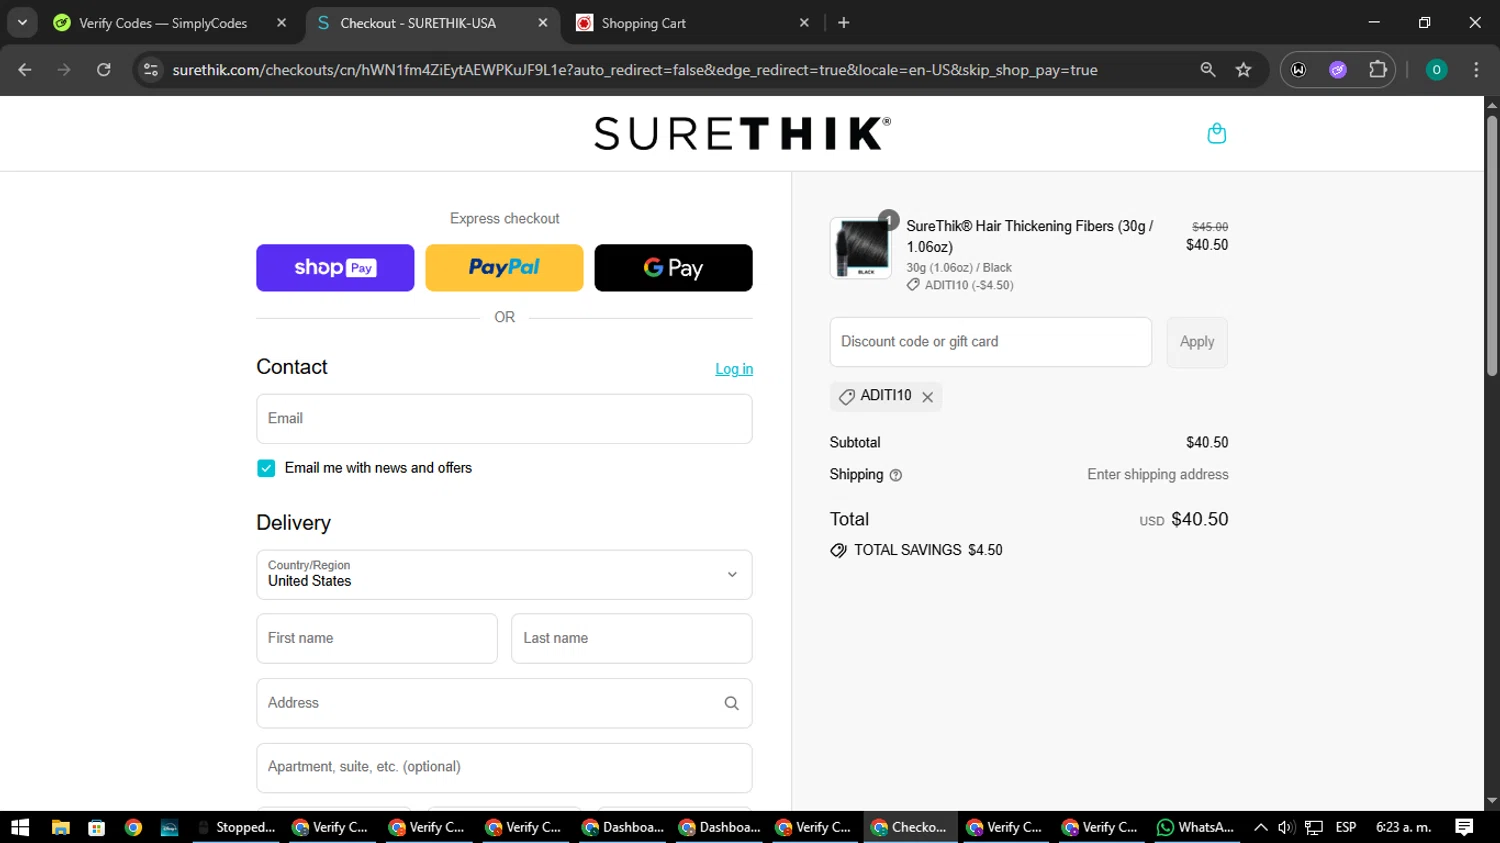Reload the checkout page
The height and width of the screenshot is (843, 1500).
coord(104,70)
